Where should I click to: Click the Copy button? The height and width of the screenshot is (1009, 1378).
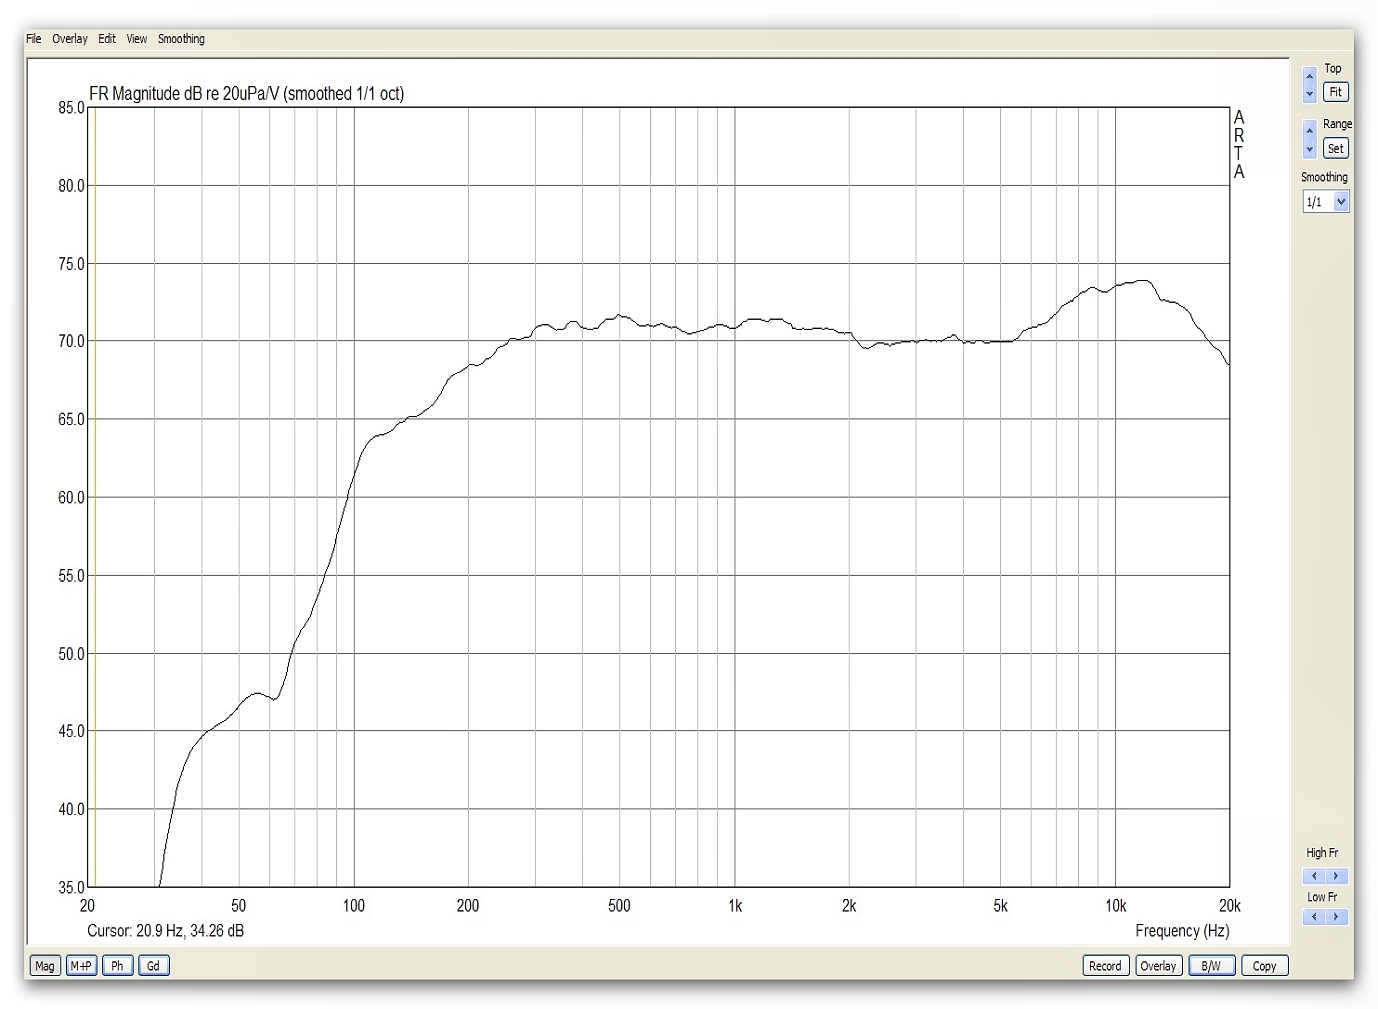click(x=1264, y=966)
